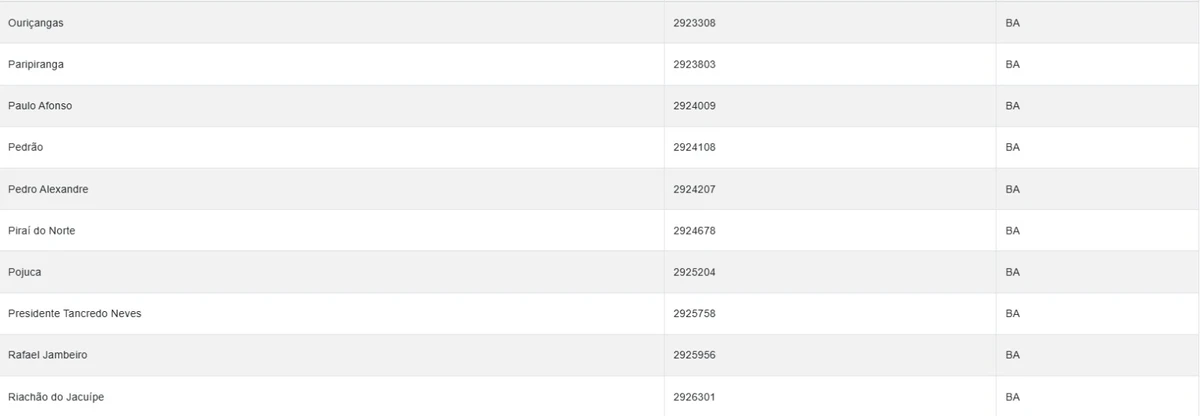Click the Rafael Jambeiro name cell
The height and width of the screenshot is (416, 1200).
point(47,355)
